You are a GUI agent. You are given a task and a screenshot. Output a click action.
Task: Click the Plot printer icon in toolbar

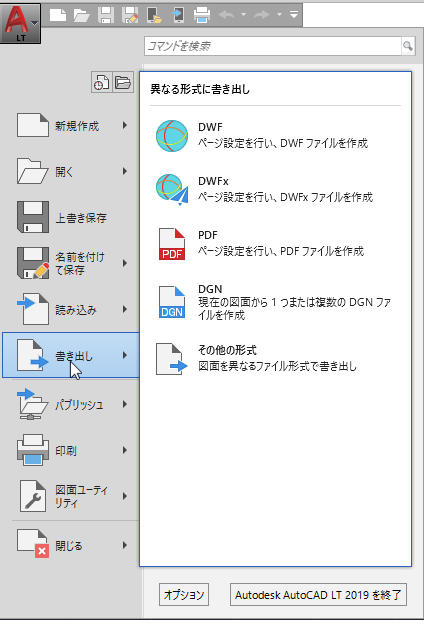pos(202,15)
